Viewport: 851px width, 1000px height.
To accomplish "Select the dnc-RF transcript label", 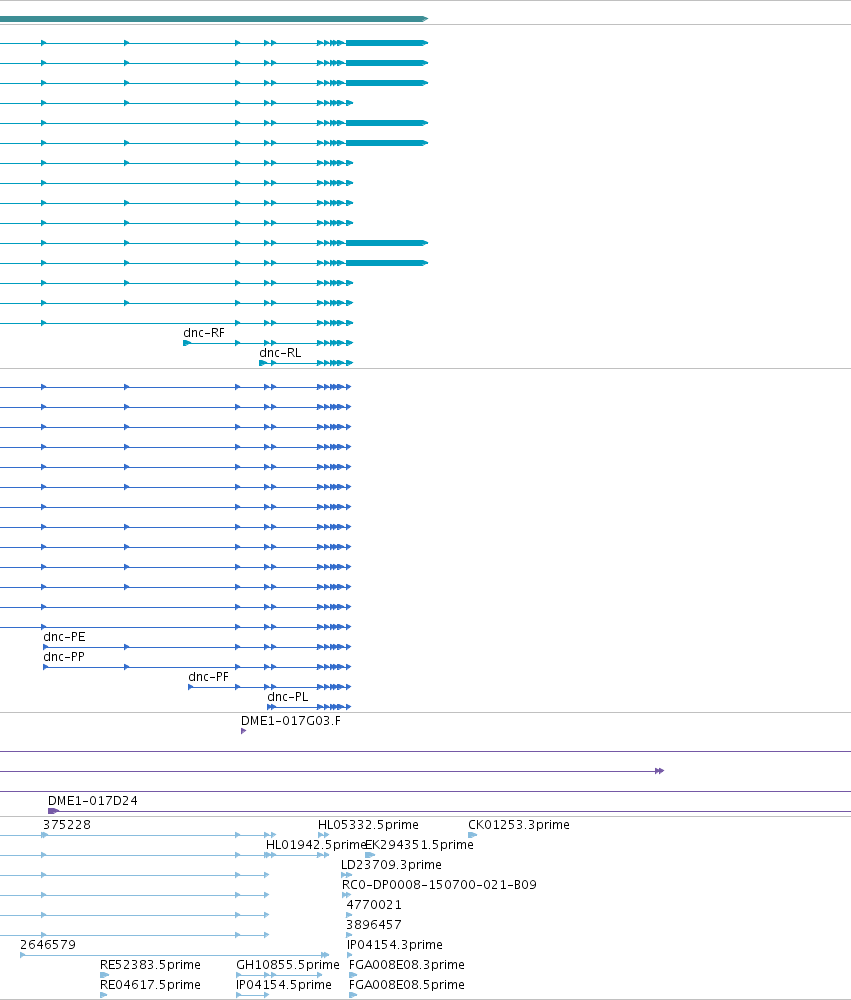I will click(x=204, y=333).
